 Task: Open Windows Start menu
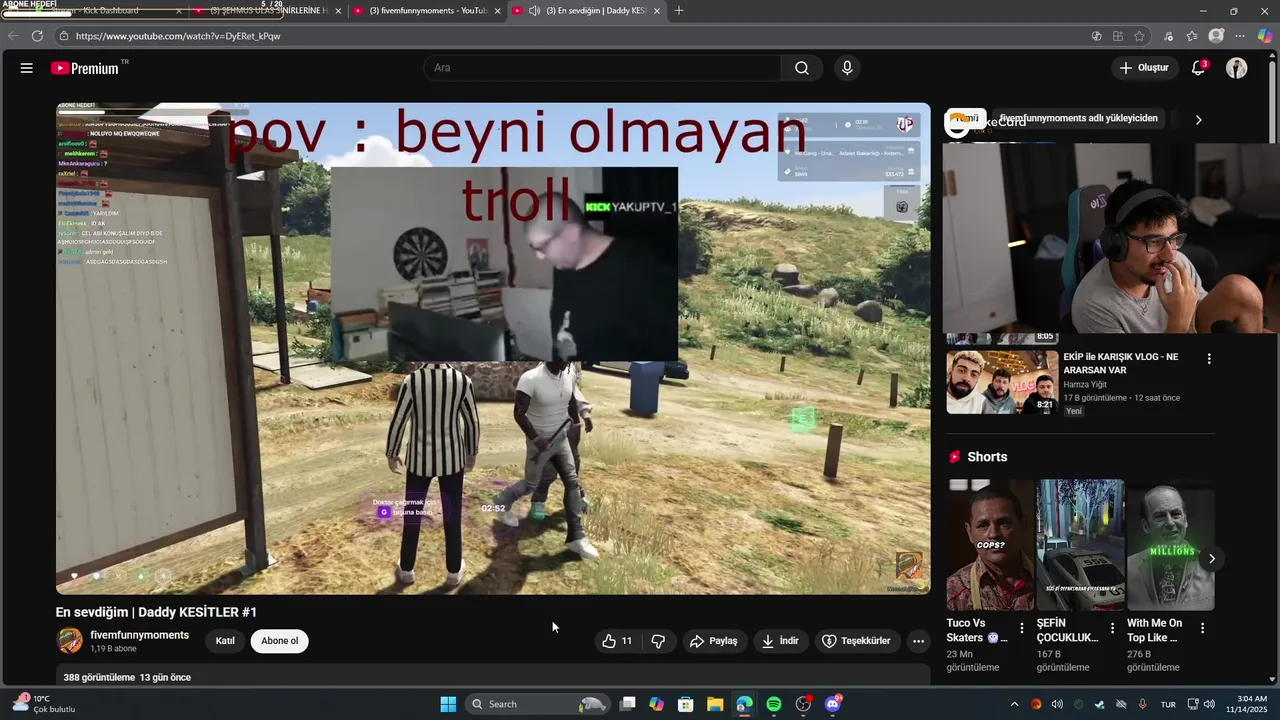pos(448,704)
